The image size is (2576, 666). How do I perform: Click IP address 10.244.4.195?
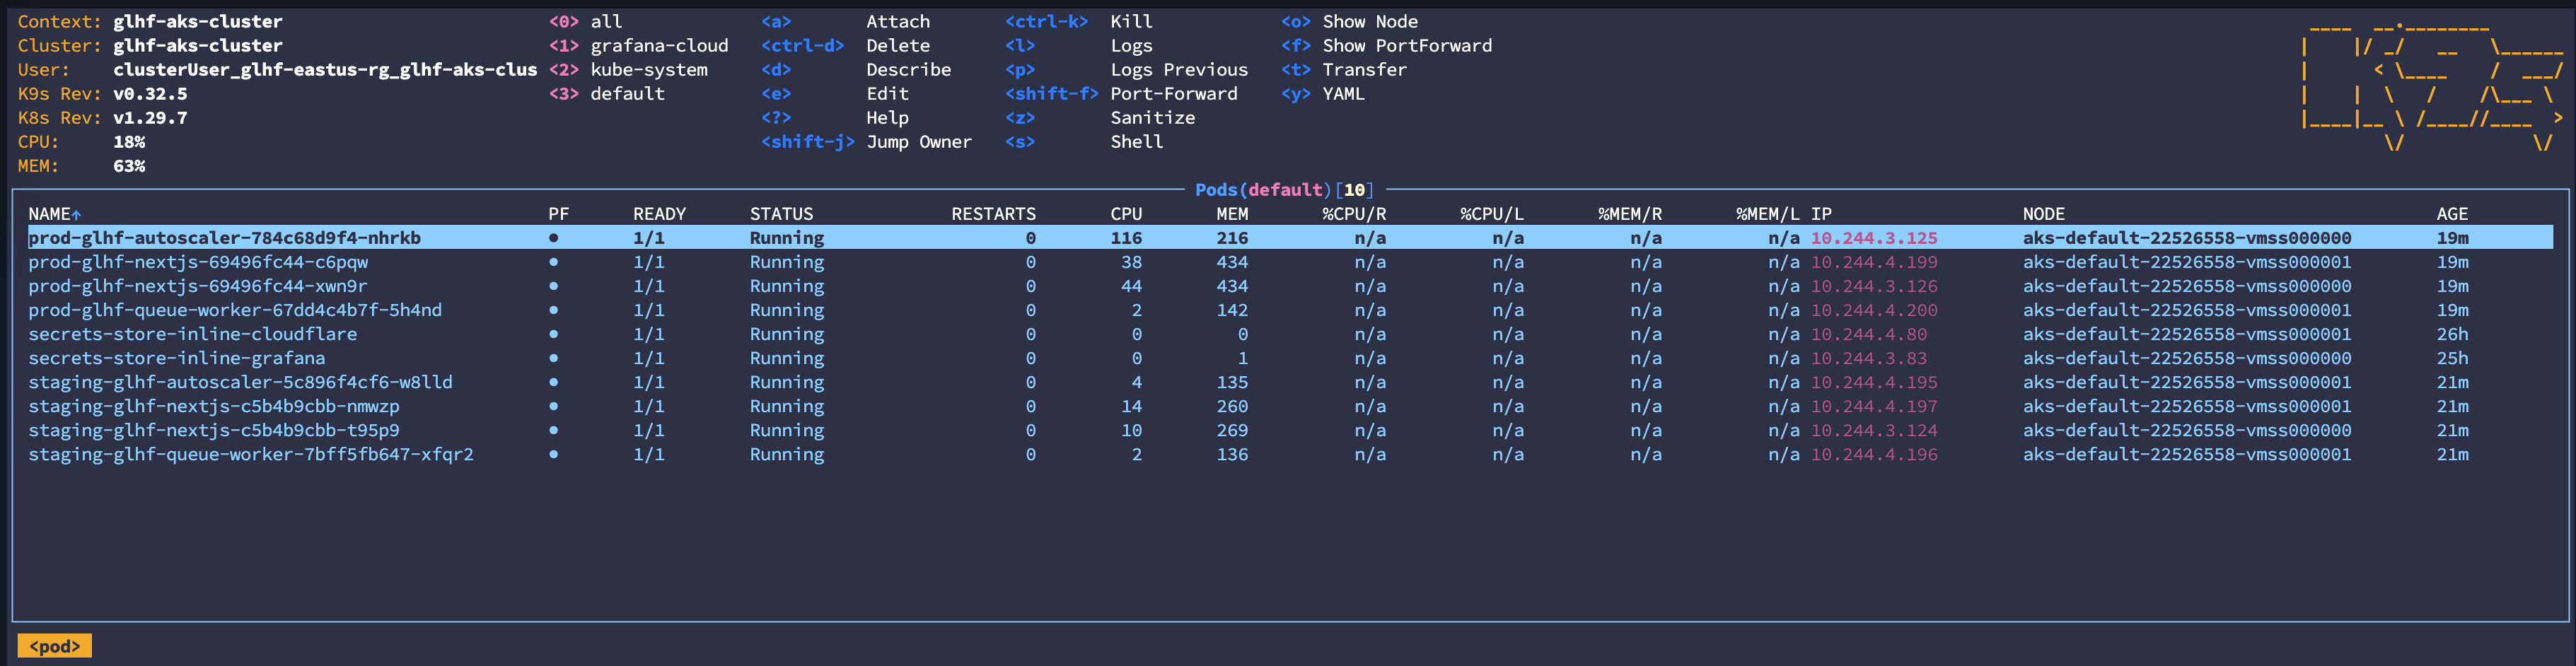click(1873, 382)
